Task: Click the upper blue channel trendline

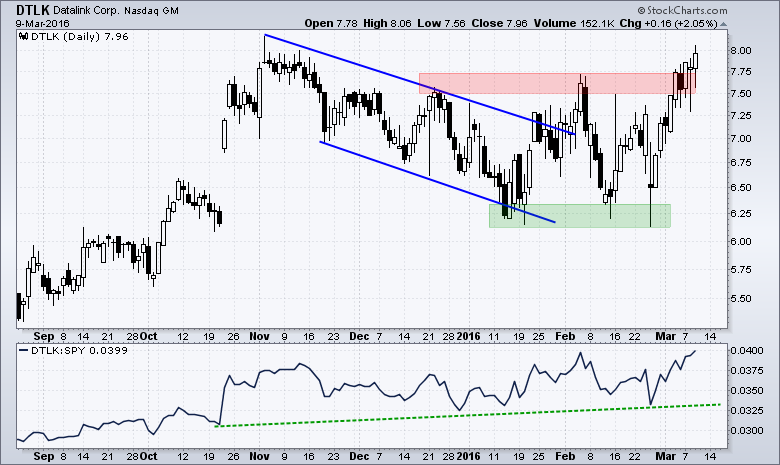Action: coord(419,84)
